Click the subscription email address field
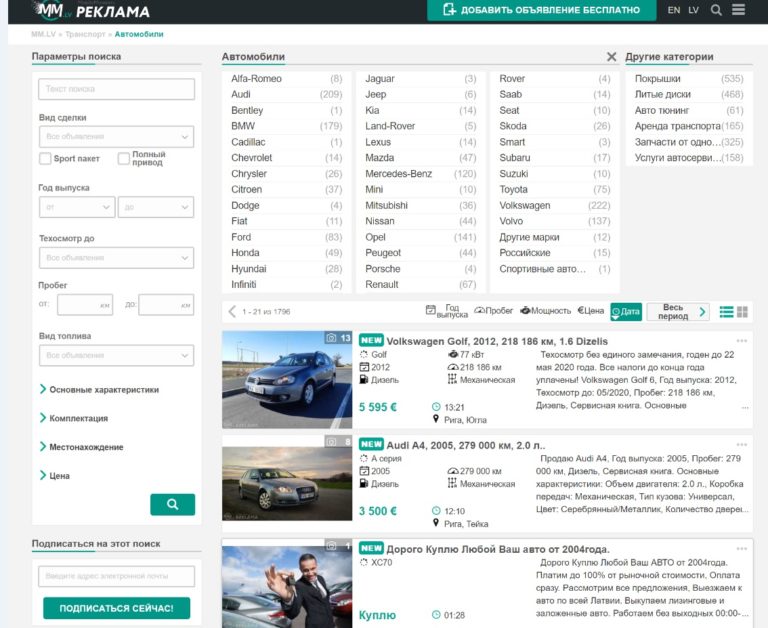This screenshot has height=628, width=768. point(117,577)
